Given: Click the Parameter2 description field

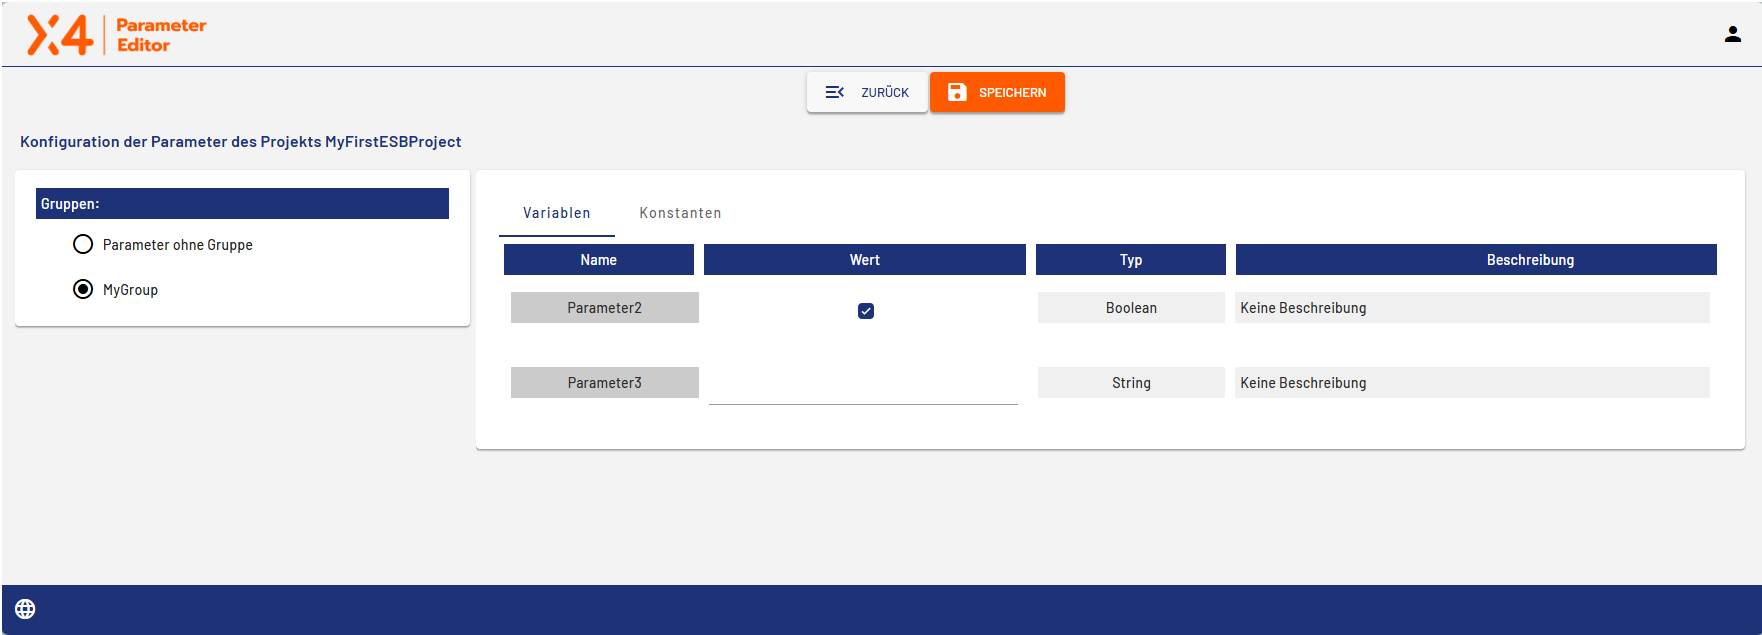Looking at the screenshot, I should pyautogui.click(x=1471, y=308).
